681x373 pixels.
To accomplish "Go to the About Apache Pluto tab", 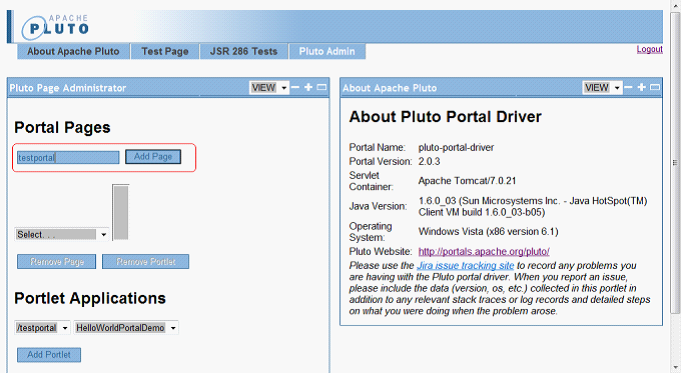I will 73,51.
